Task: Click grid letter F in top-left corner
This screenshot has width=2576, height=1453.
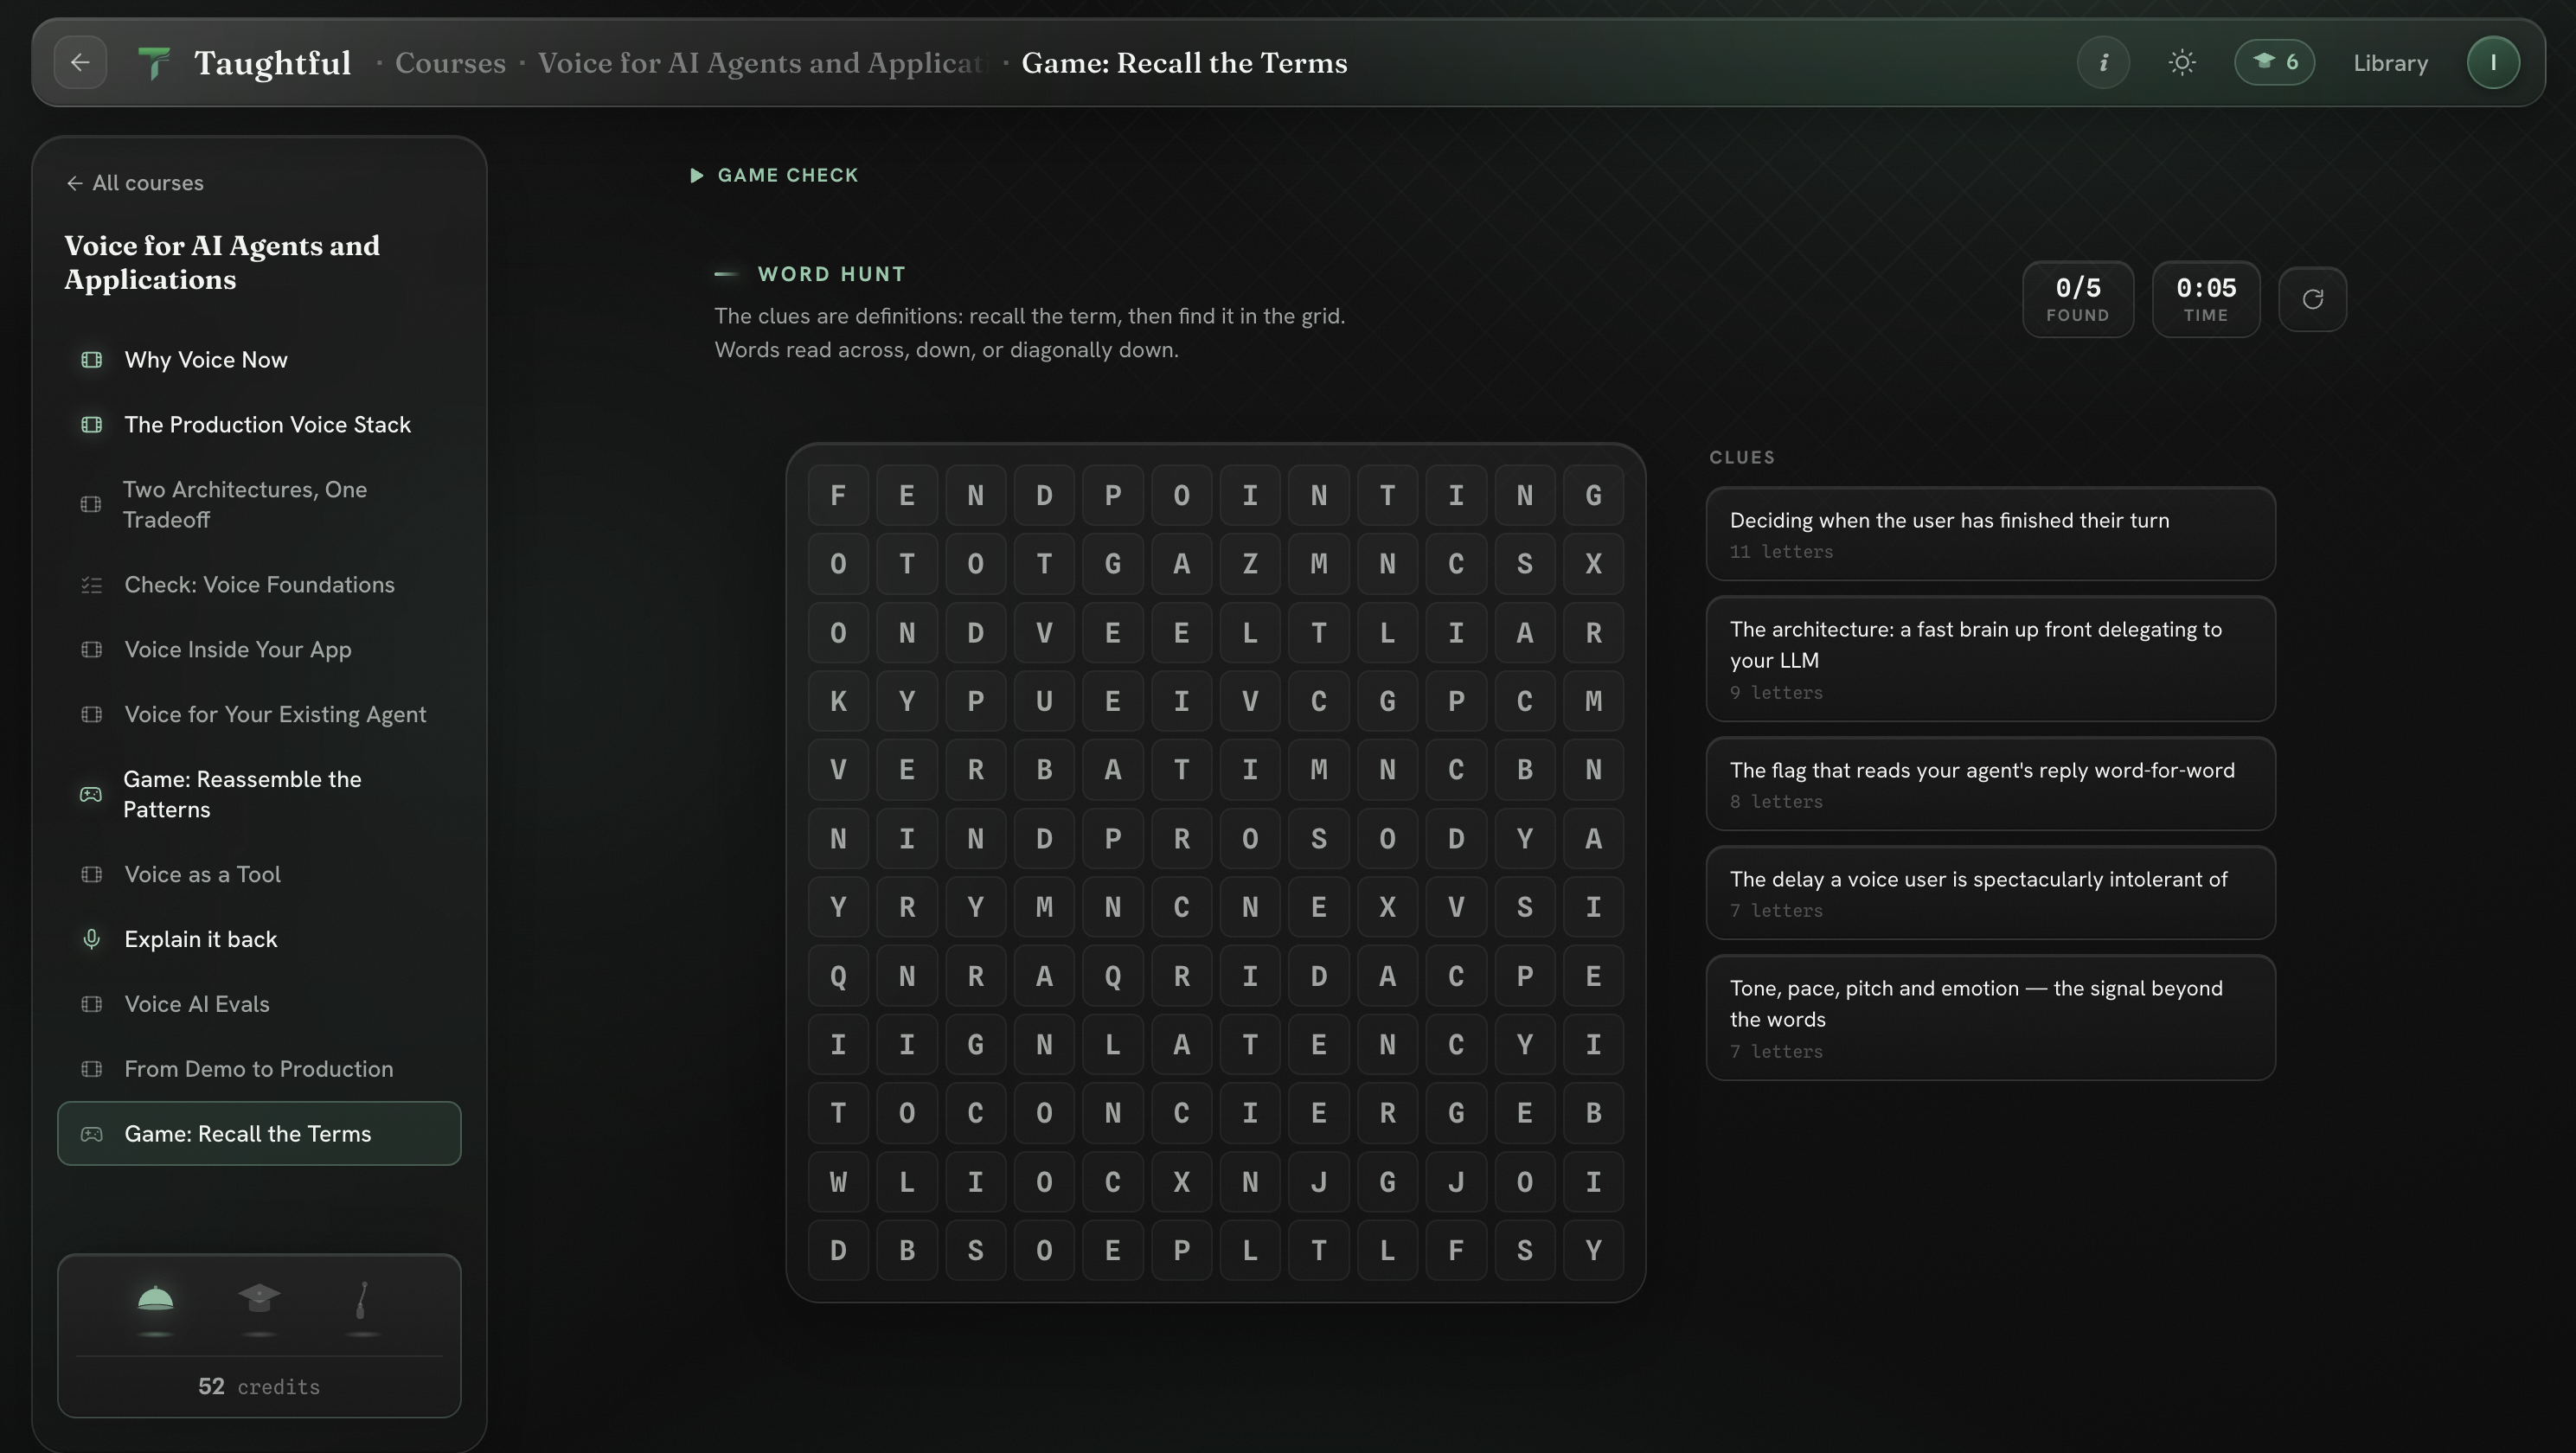Action: 838,496
